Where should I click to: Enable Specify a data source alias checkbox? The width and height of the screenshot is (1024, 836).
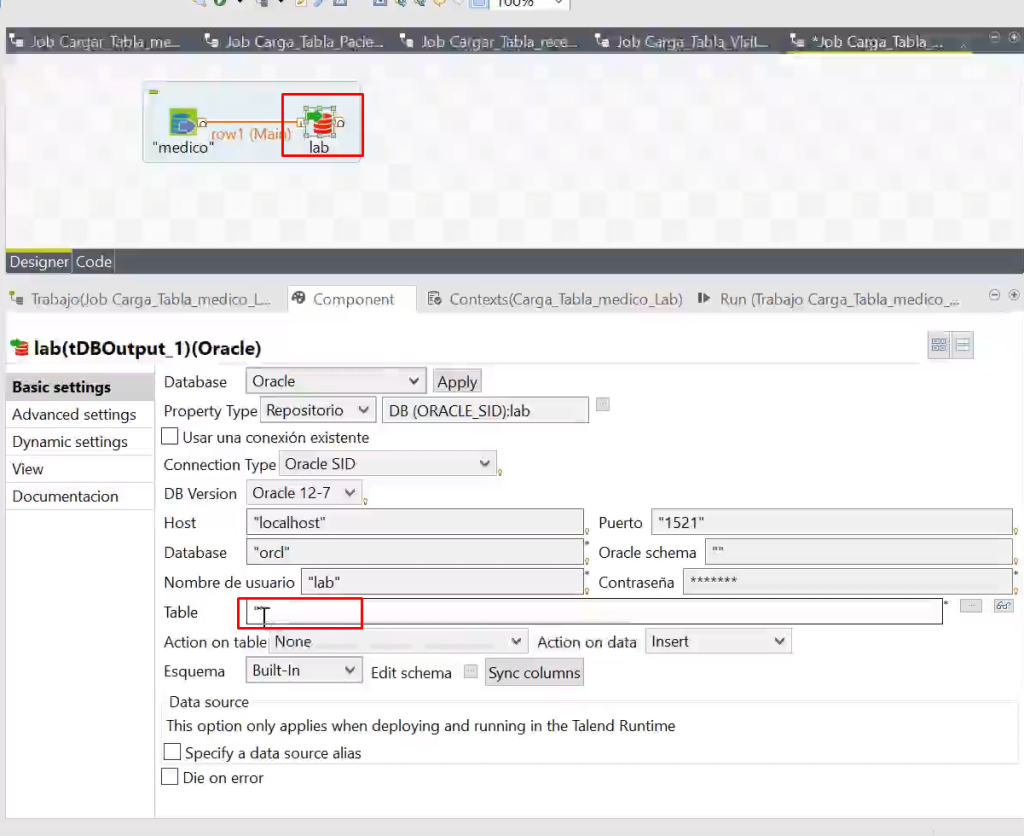coord(172,752)
